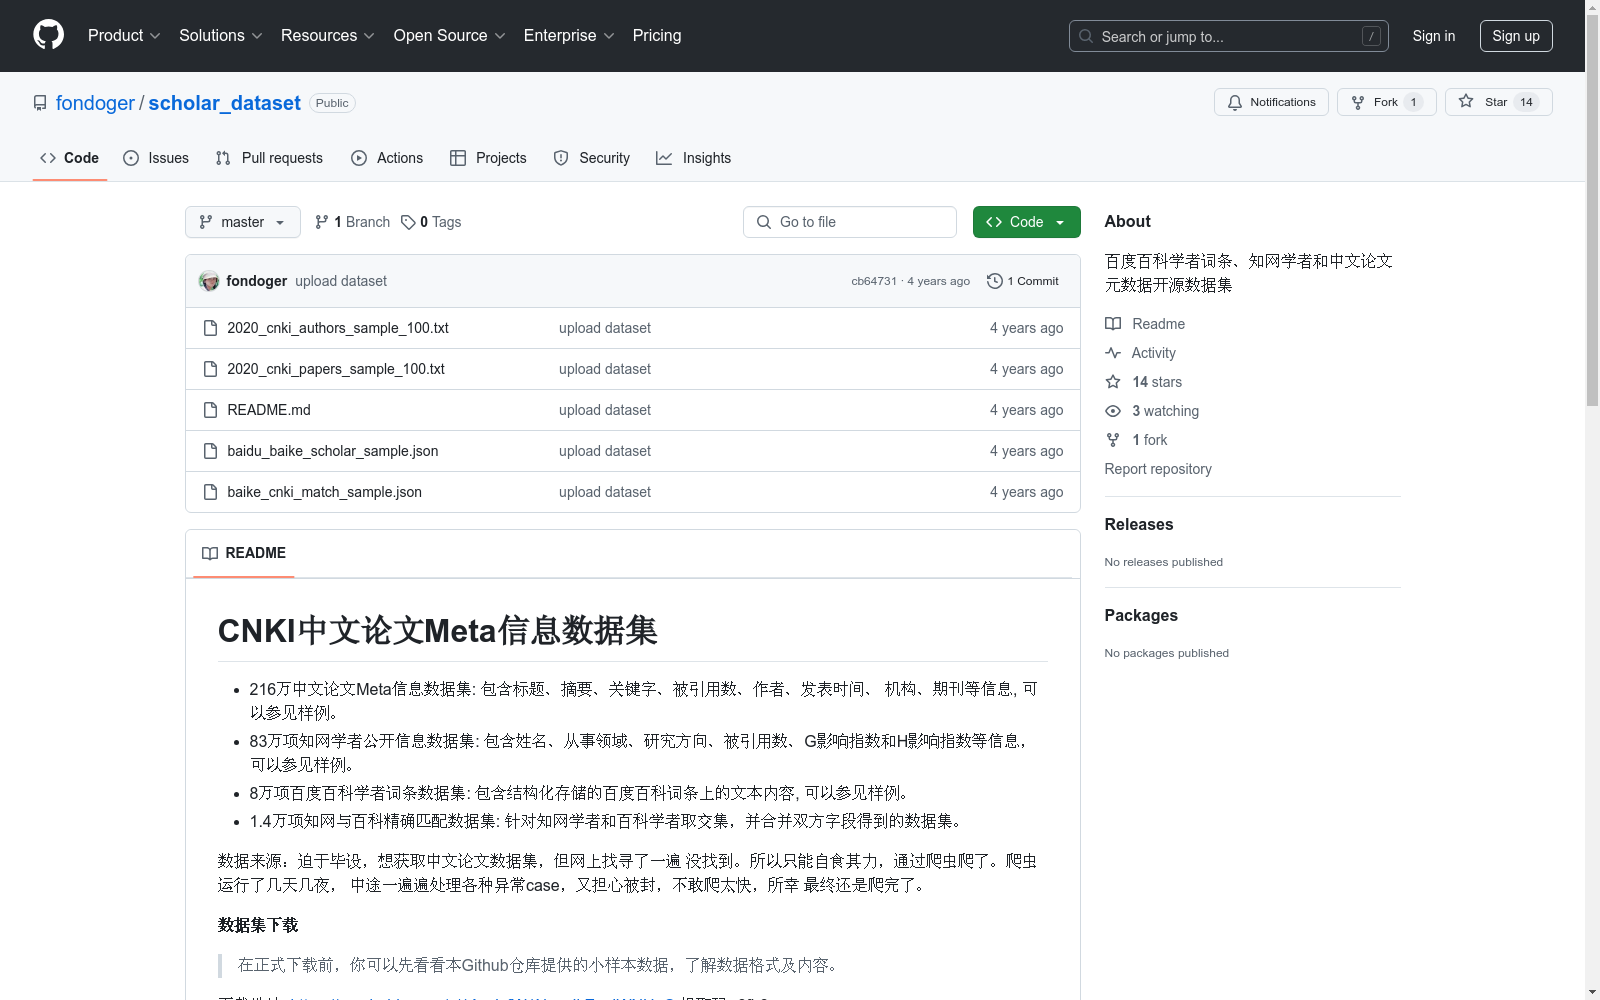Click file icon for baike_cnki_match_sample.json
This screenshot has height=1000, width=1600.
point(210,492)
